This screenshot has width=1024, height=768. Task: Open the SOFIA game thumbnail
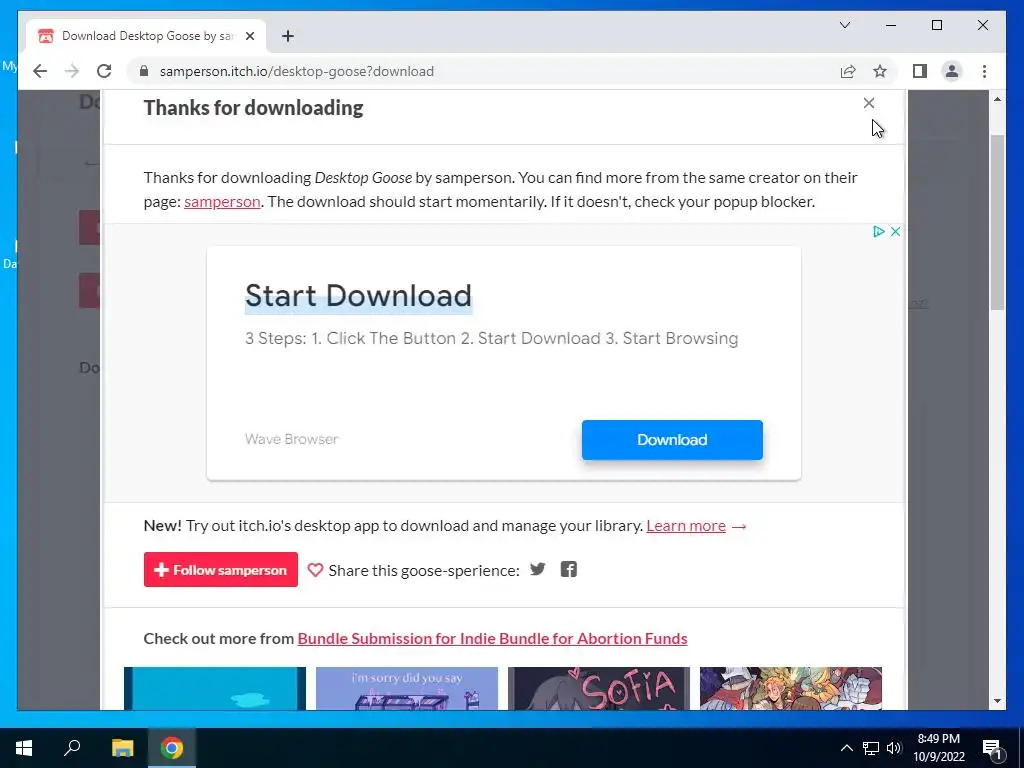[599, 688]
